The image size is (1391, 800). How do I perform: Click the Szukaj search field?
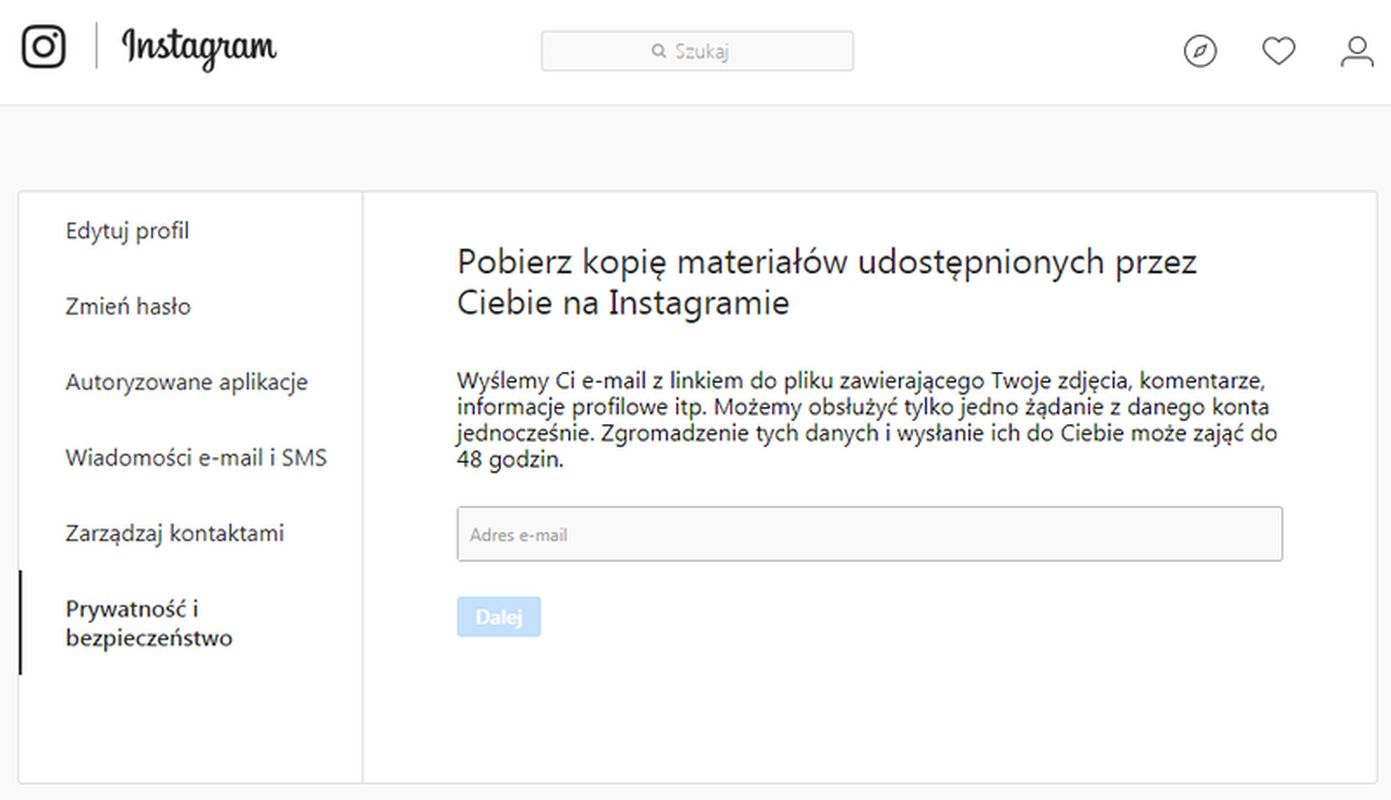(697, 51)
